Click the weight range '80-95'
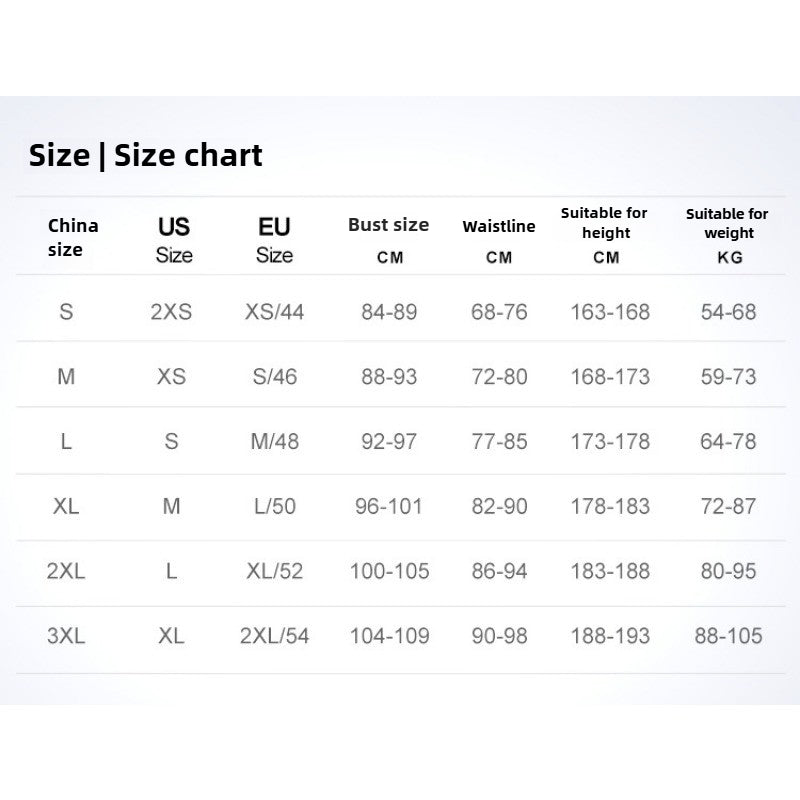 [729, 571]
